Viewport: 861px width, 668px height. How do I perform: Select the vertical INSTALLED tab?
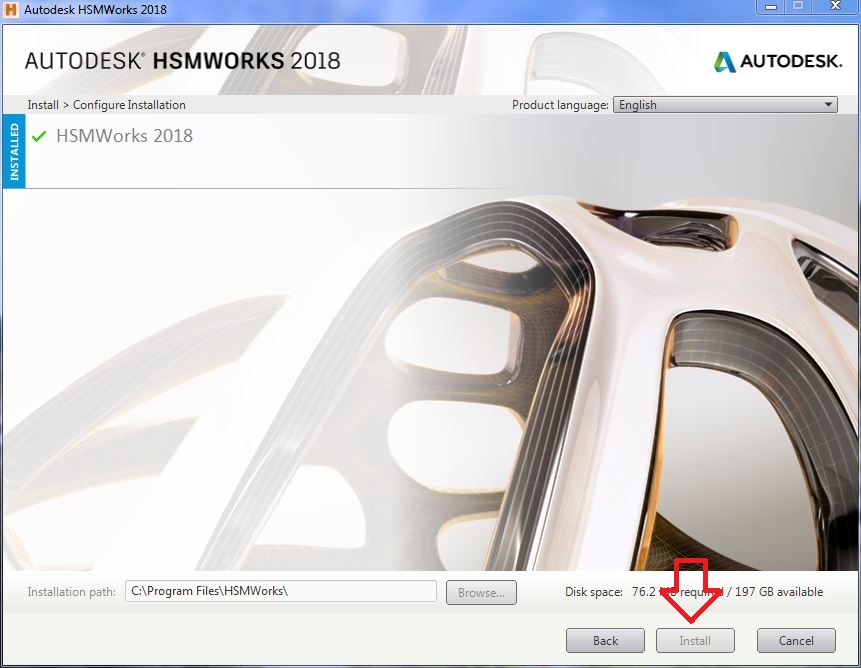[x=12, y=150]
